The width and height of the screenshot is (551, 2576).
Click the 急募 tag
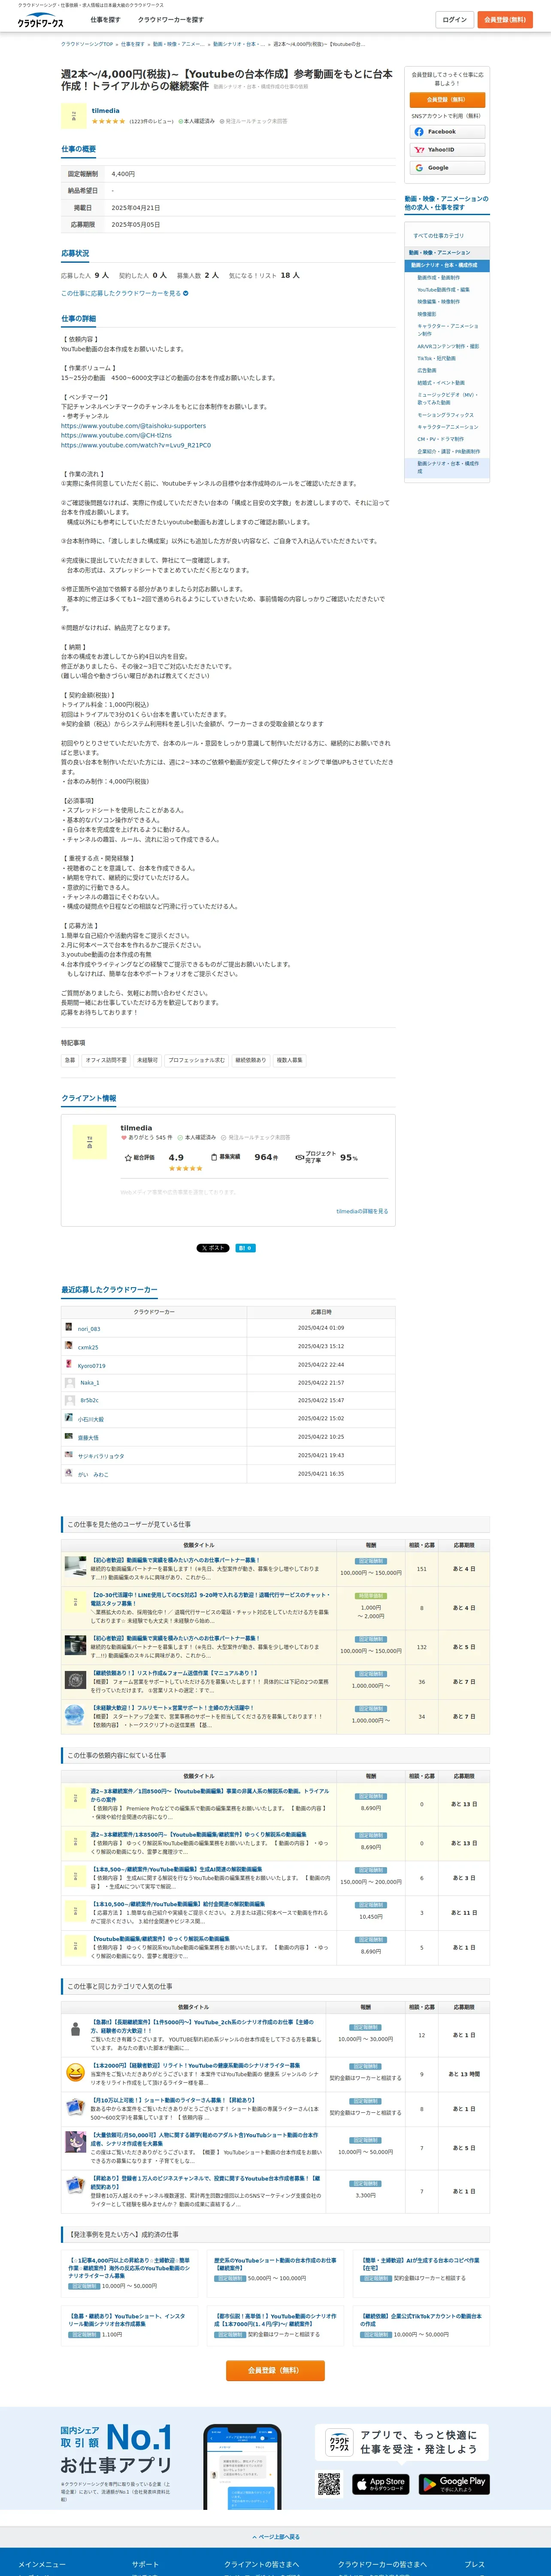coord(70,1060)
